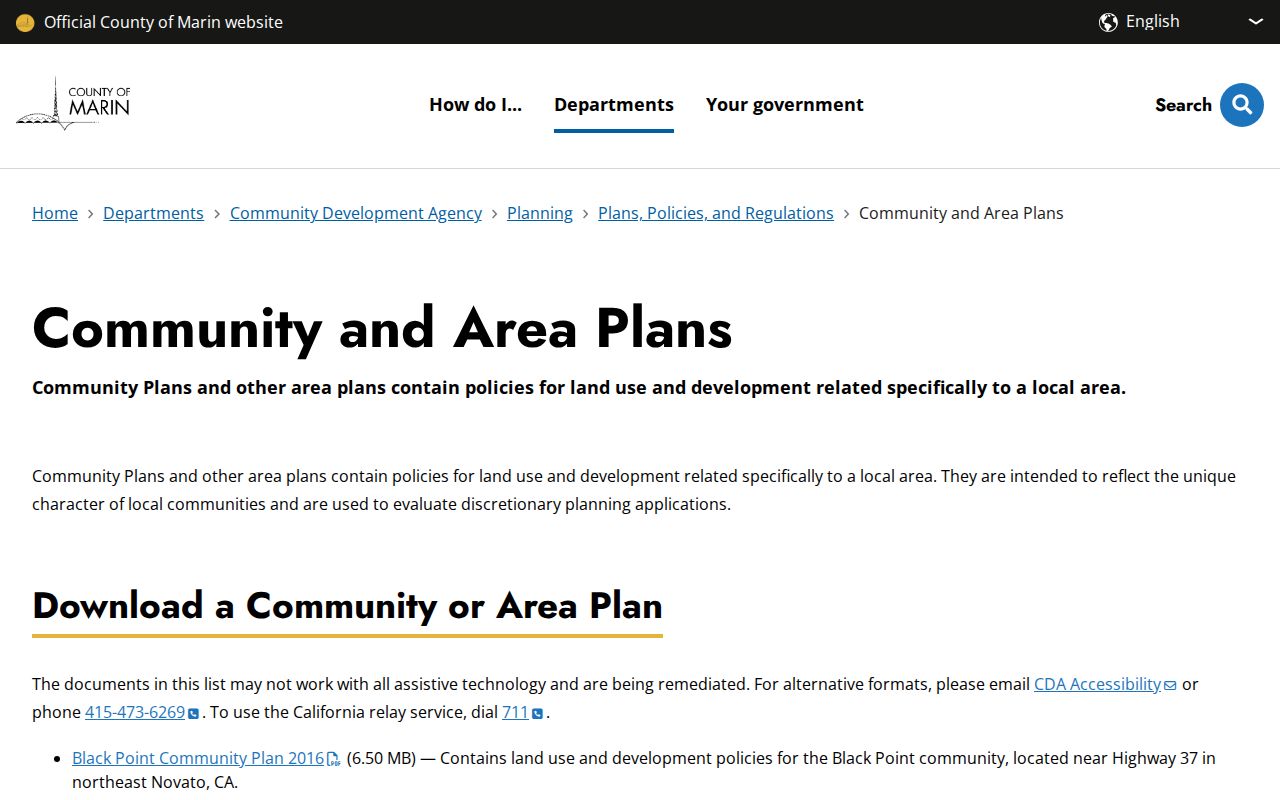Navigate to Planning breadcrumb link
This screenshot has width=1280, height=800.
(540, 213)
